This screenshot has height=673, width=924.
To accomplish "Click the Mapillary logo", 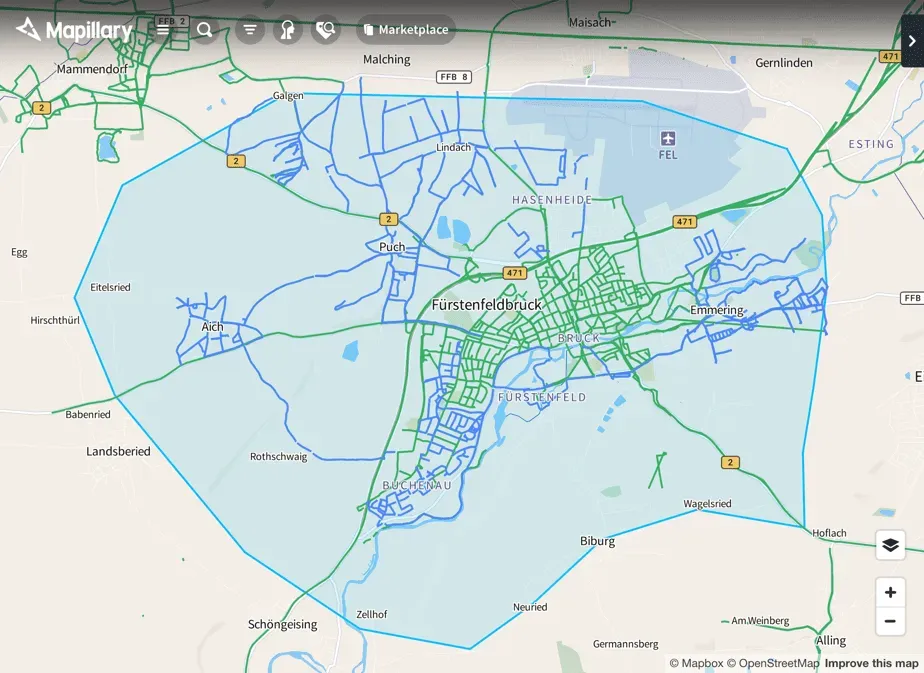I will pos(74,29).
